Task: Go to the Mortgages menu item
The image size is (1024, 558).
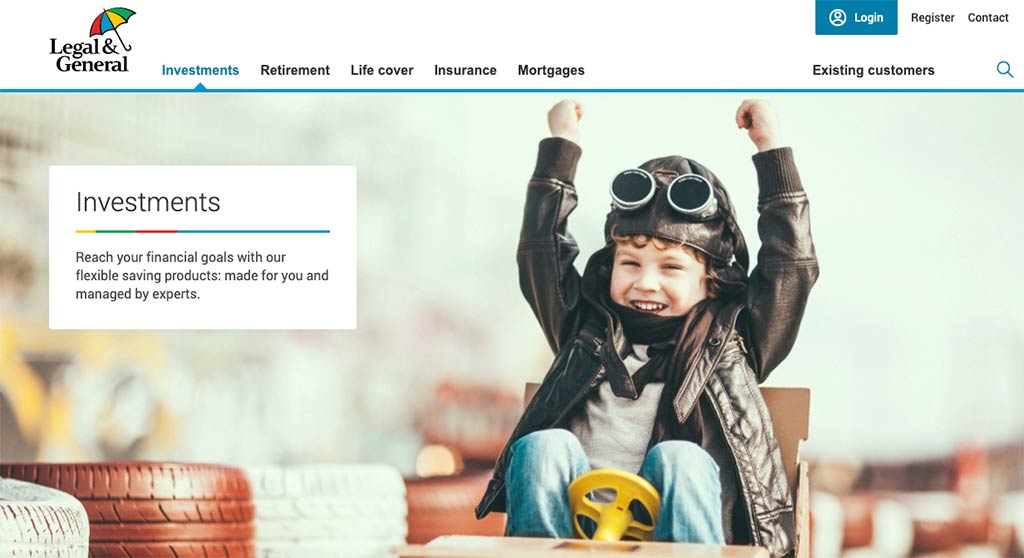Action: point(551,70)
